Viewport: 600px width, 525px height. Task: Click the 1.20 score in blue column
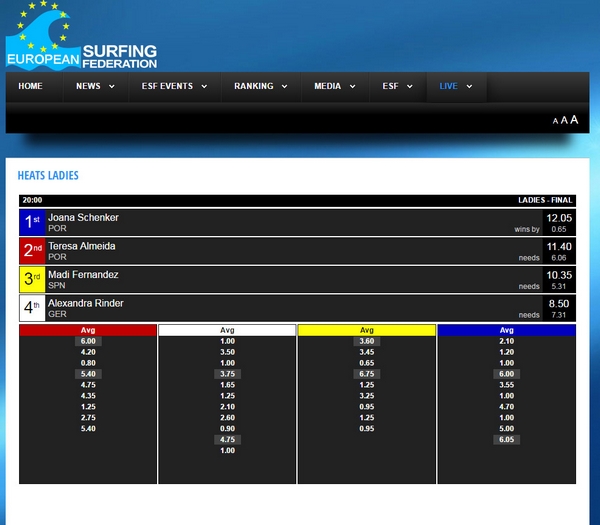point(507,352)
